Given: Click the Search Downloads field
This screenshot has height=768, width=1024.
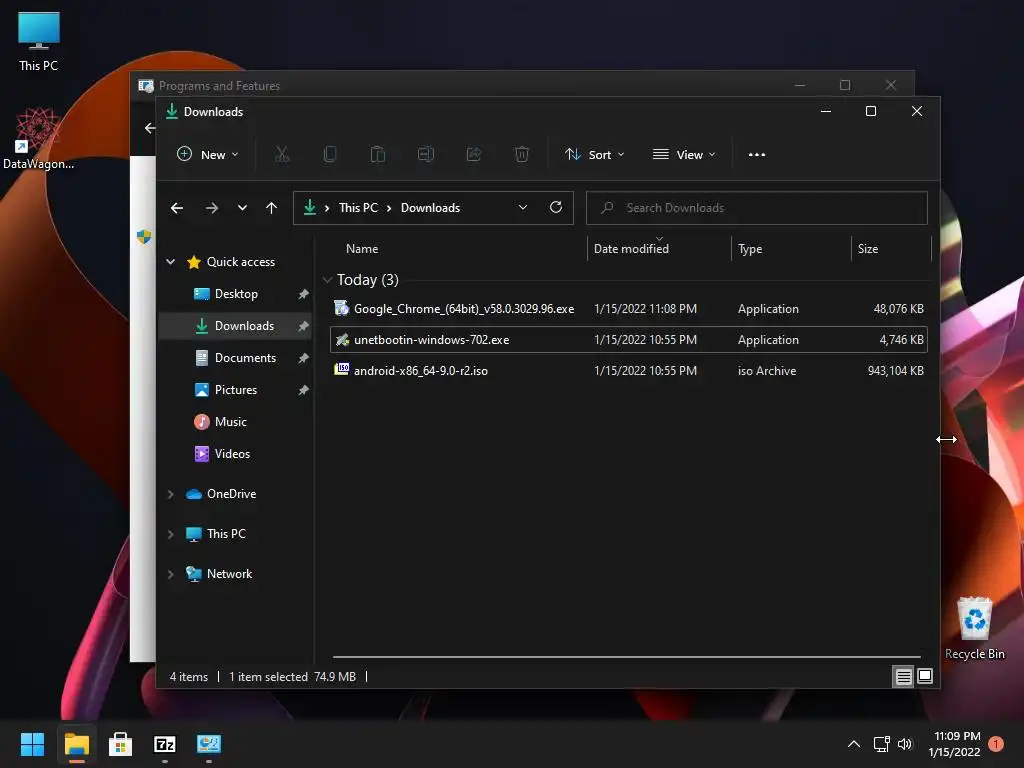Looking at the screenshot, I should pyautogui.click(x=756, y=208).
